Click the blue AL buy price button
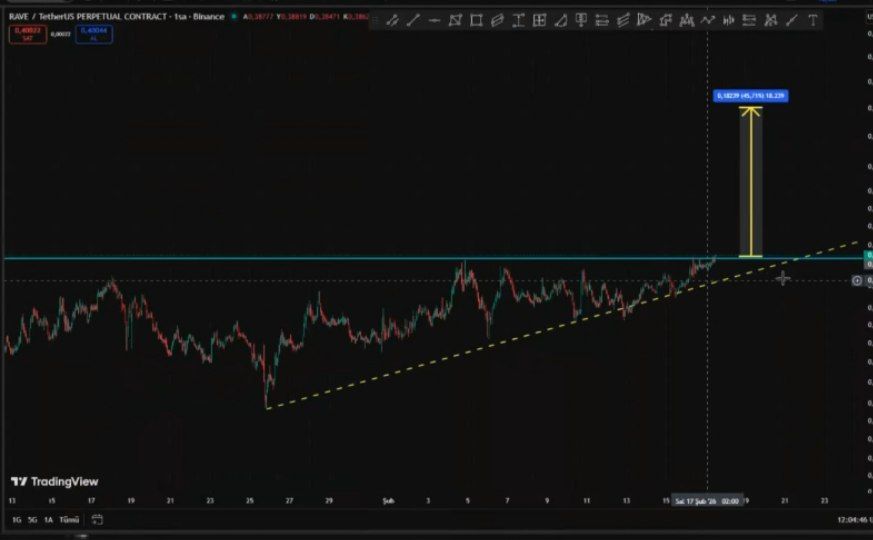The width and height of the screenshot is (873, 540). (x=94, y=34)
